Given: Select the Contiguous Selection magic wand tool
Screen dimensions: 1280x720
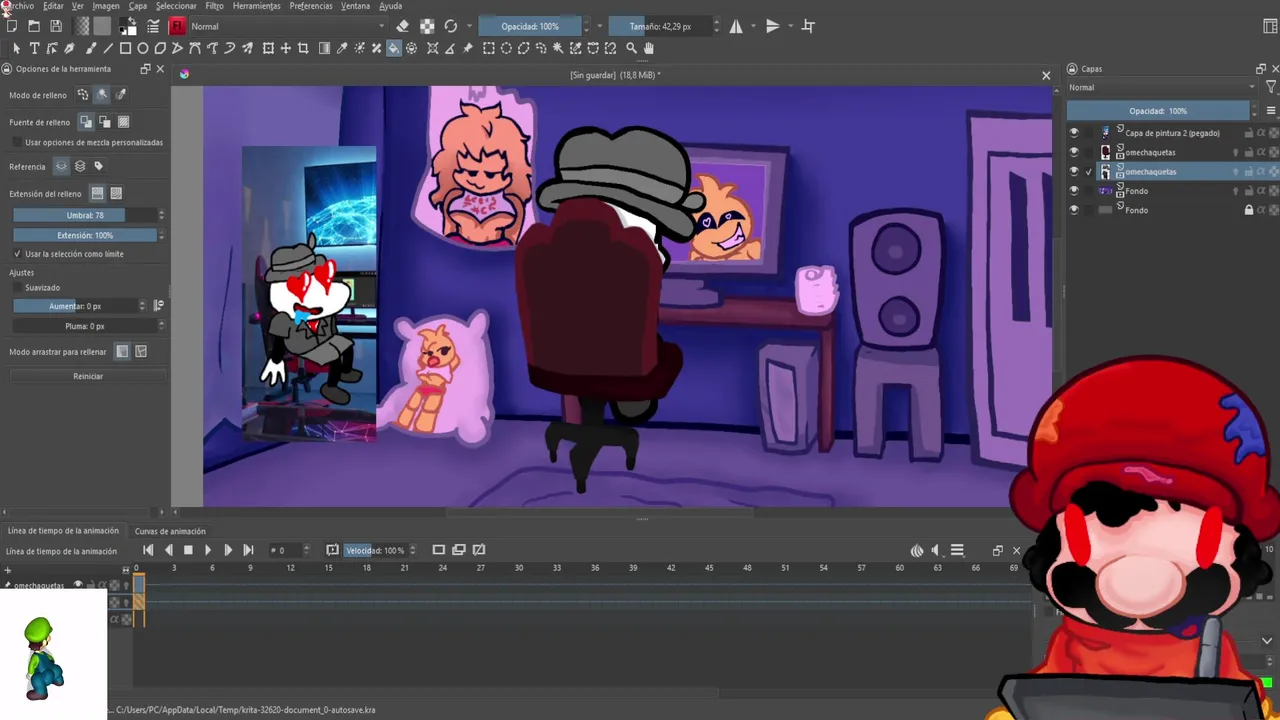Looking at the screenshot, I should pyautogui.click(x=558, y=48).
